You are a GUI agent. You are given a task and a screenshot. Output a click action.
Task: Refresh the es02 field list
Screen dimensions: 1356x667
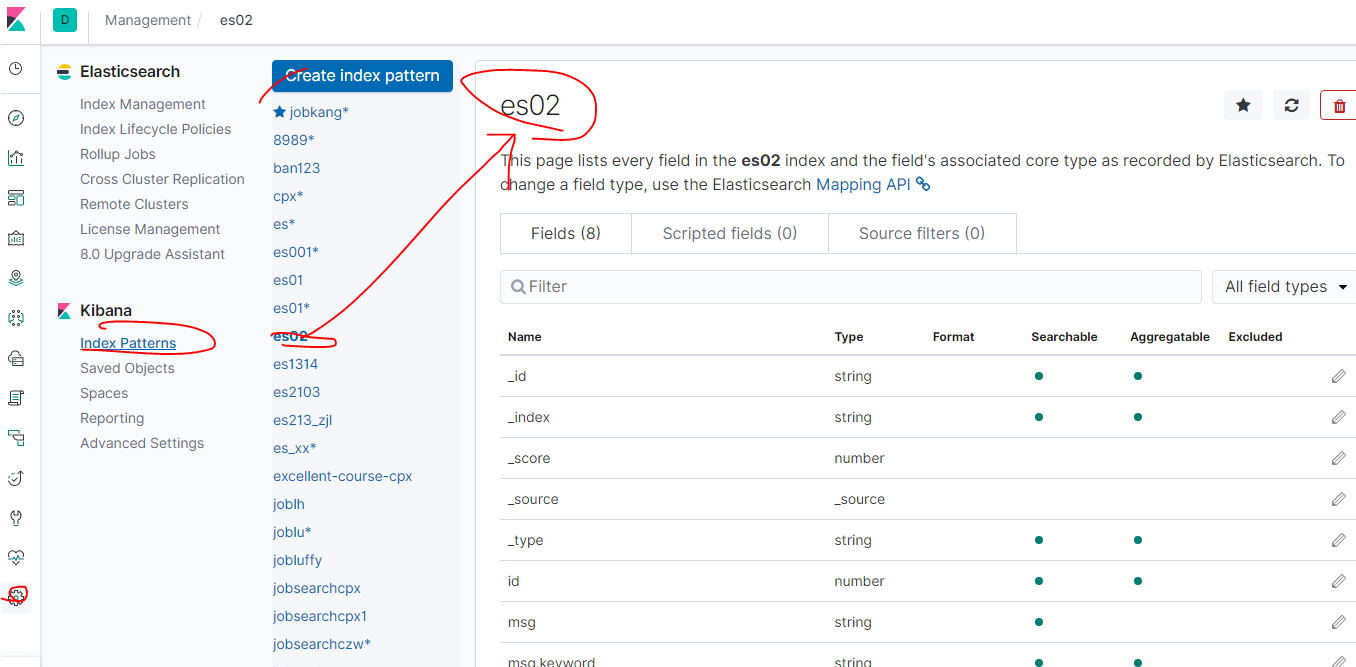coord(1292,105)
